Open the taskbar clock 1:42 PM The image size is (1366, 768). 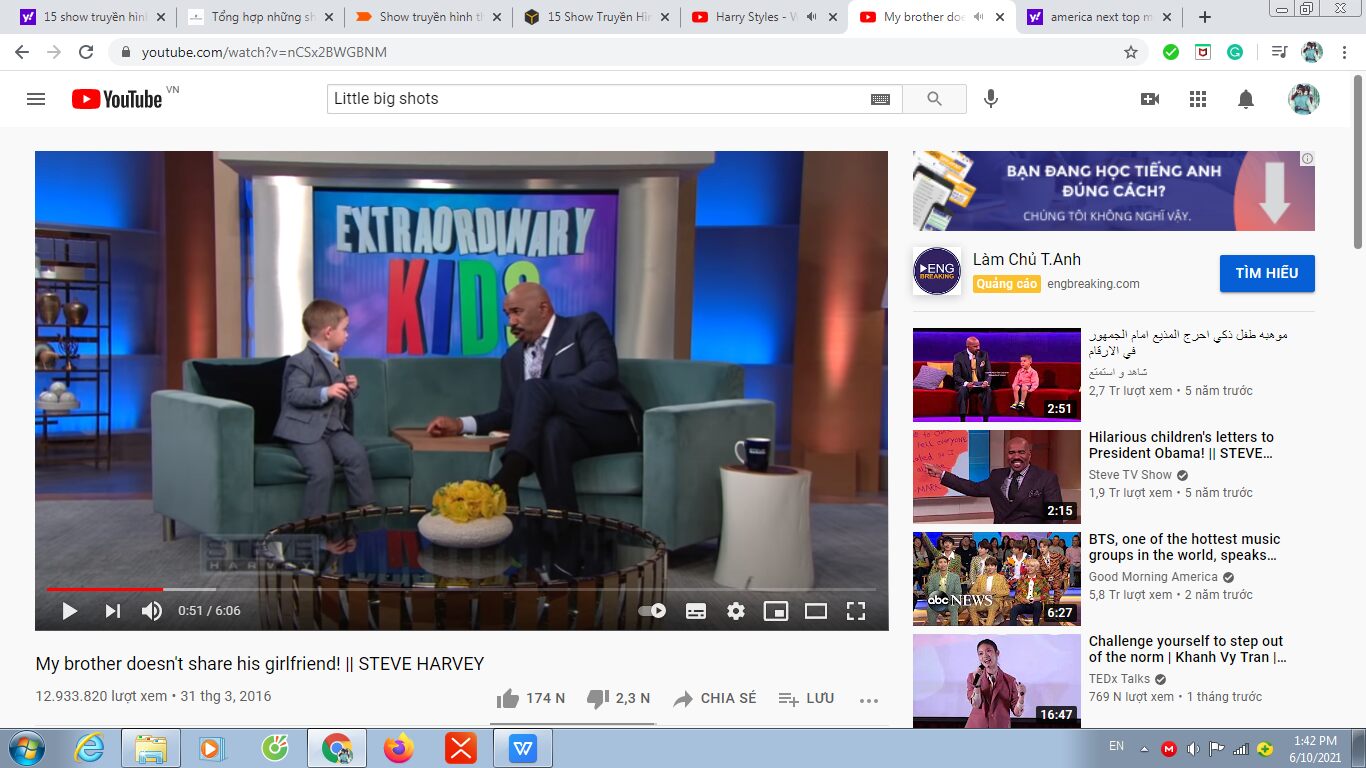pyautogui.click(x=1315, y=749)
